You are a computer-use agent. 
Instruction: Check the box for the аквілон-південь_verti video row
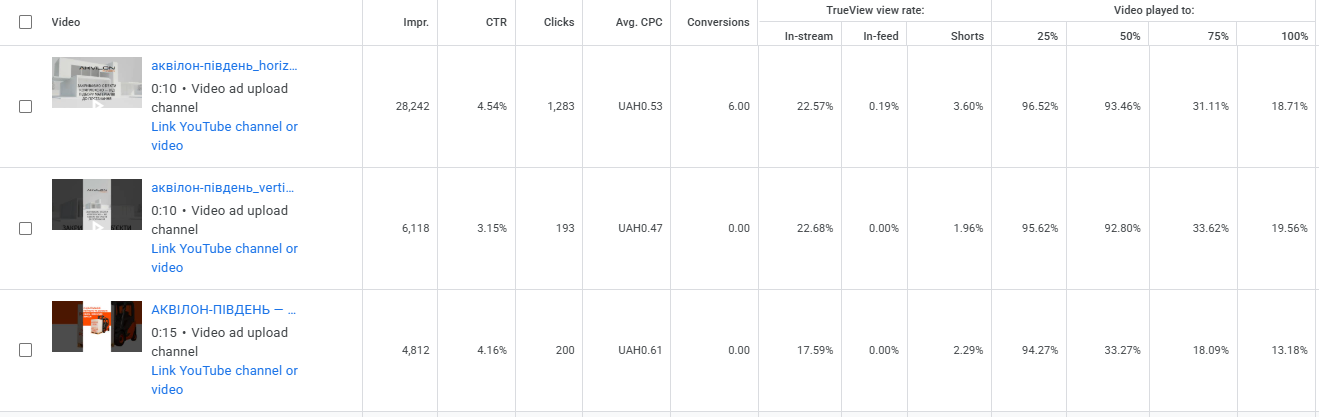coord(25,228)
